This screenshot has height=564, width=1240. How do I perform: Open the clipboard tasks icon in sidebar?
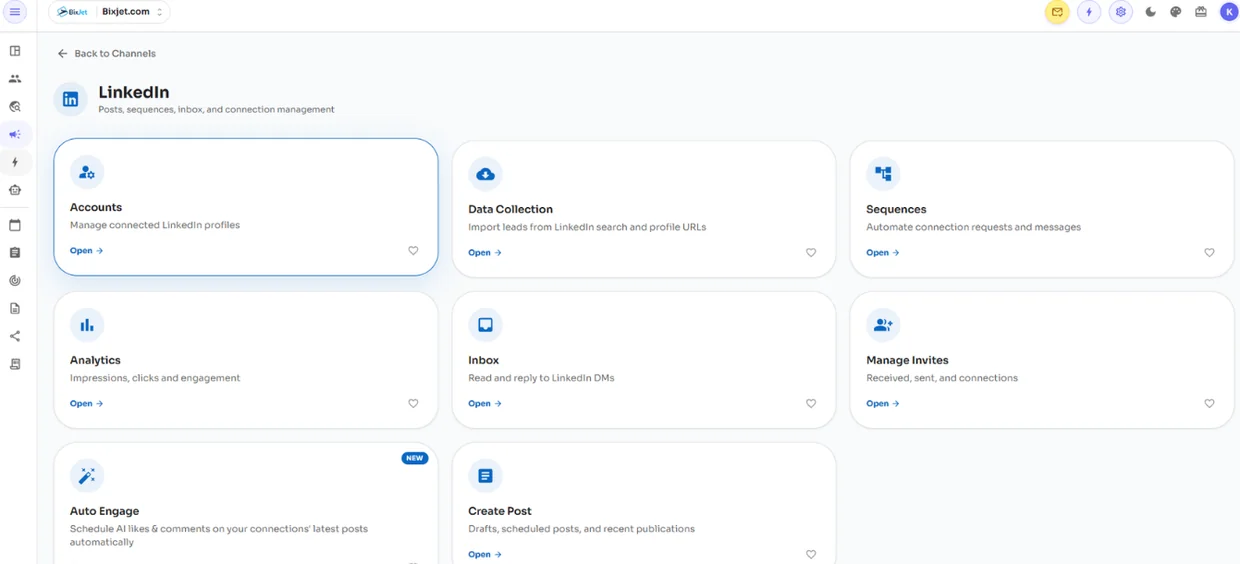[x=15, y=253]
